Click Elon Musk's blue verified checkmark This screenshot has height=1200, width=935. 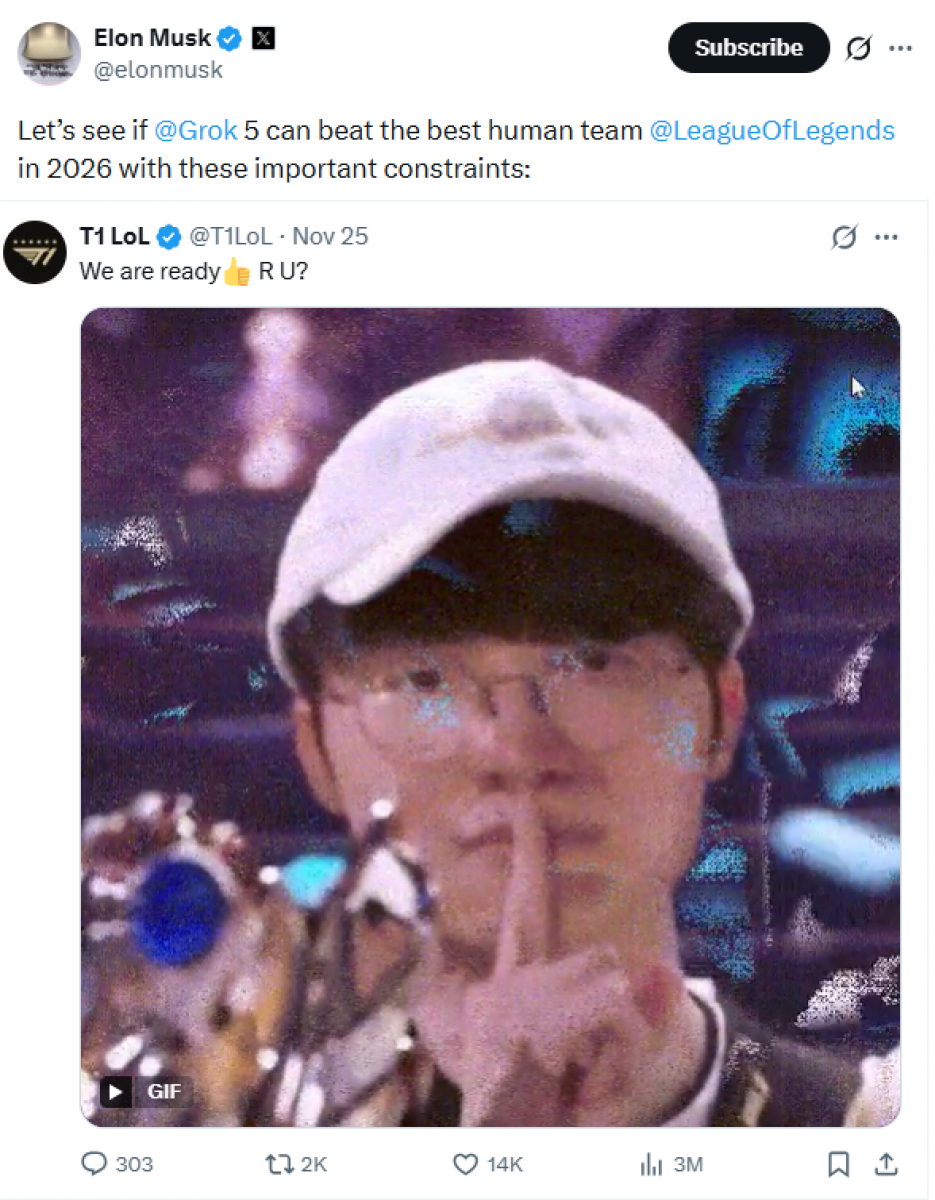231,39
